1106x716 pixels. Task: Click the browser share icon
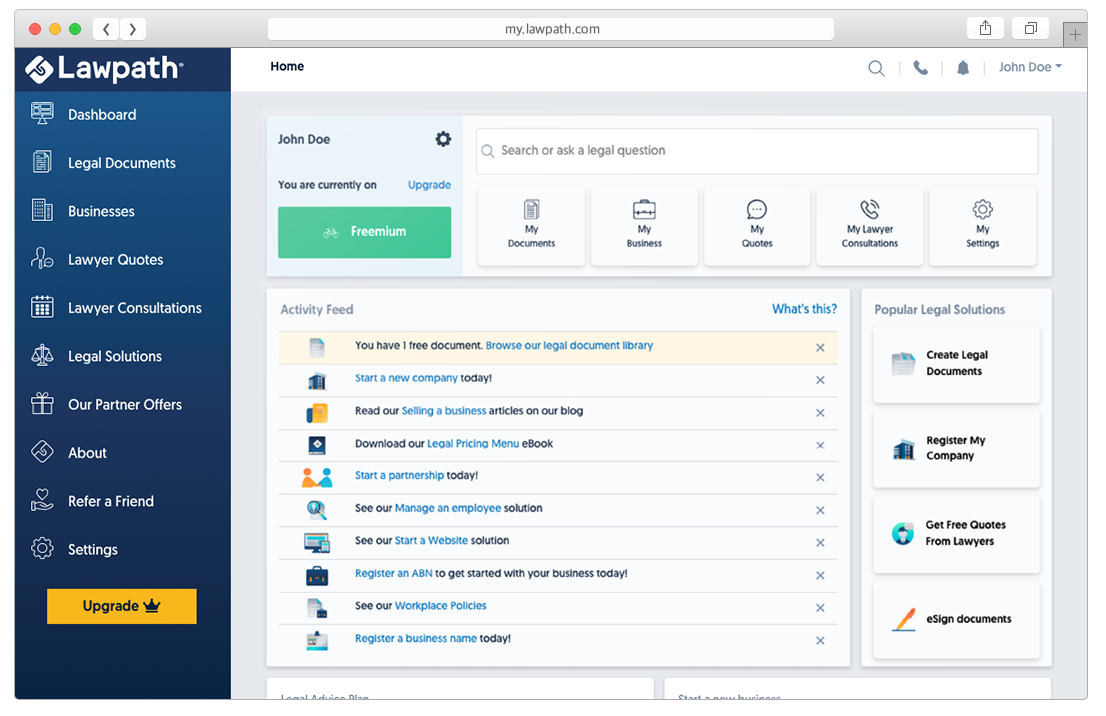[985, 28]
